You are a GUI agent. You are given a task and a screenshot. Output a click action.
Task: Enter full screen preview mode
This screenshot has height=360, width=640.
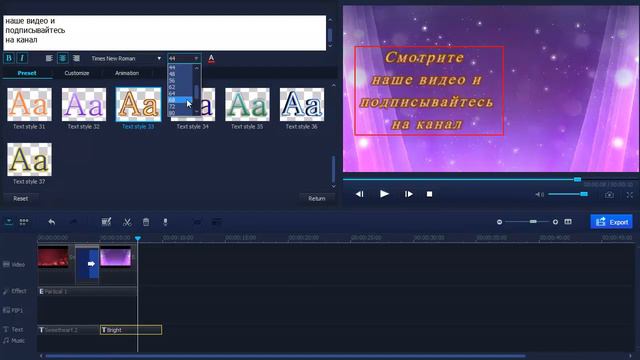630,195
